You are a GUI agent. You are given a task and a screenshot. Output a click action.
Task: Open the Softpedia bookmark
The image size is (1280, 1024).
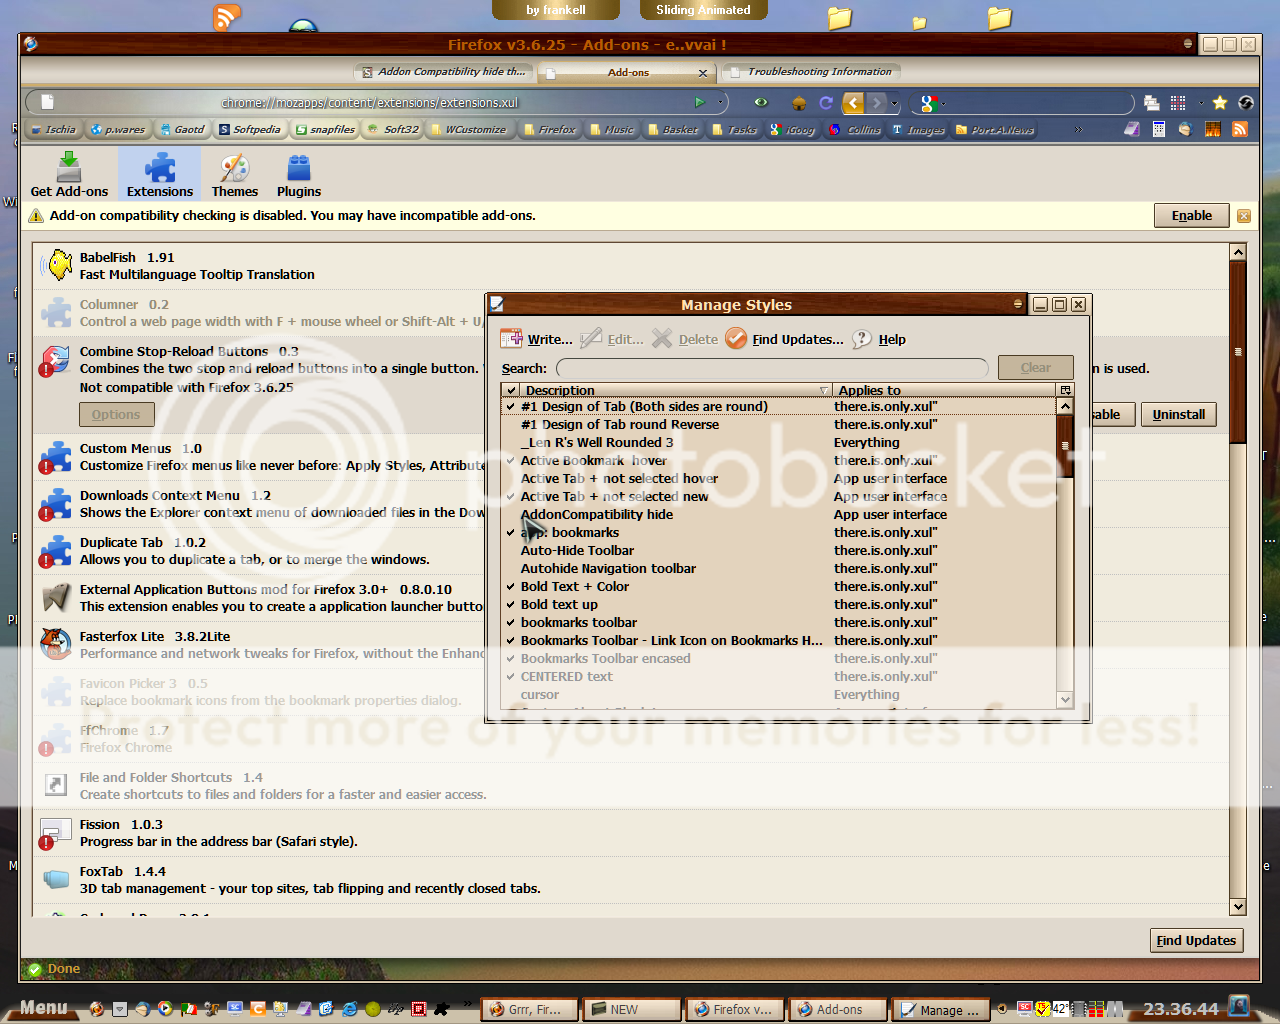[250, 129]
